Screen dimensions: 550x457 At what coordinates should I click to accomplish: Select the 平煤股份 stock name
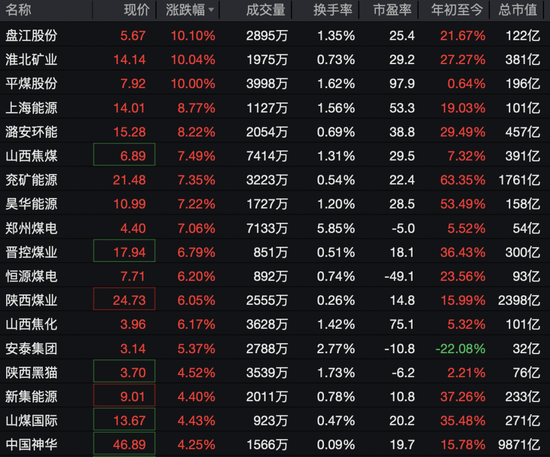point(31,83)
